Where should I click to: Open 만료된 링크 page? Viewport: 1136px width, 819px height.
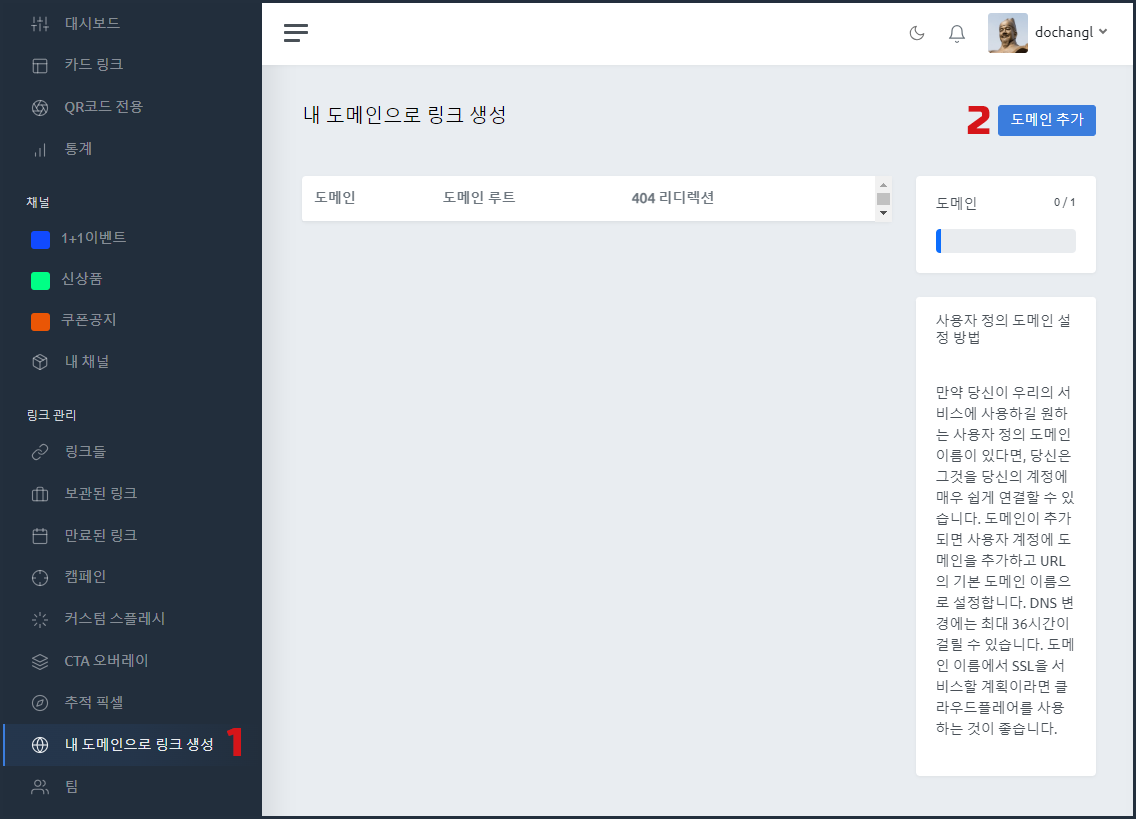[101, 536]
